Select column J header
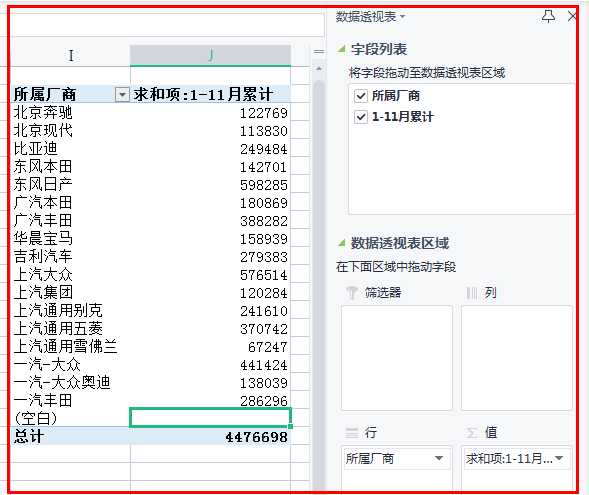 (x=210, y=56)
